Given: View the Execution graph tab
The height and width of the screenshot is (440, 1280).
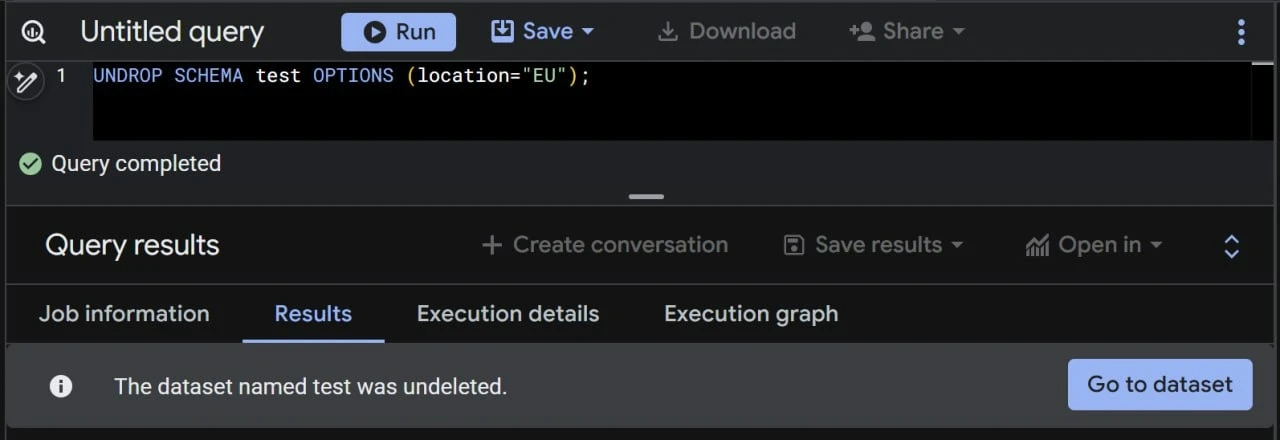Looking at the screenshot, I should click(x=751, y=314).
